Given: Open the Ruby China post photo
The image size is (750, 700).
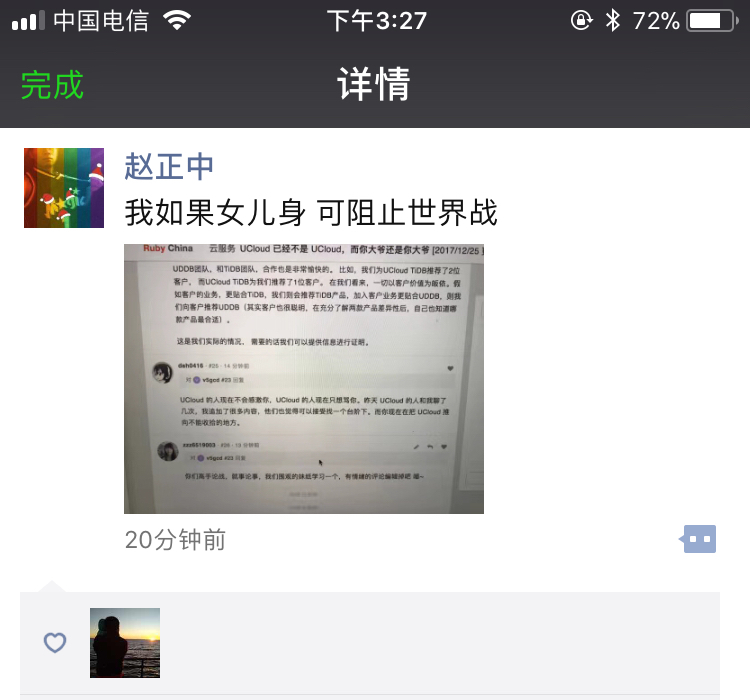Looking at the screenshot, I should click(x=304, y=378).
